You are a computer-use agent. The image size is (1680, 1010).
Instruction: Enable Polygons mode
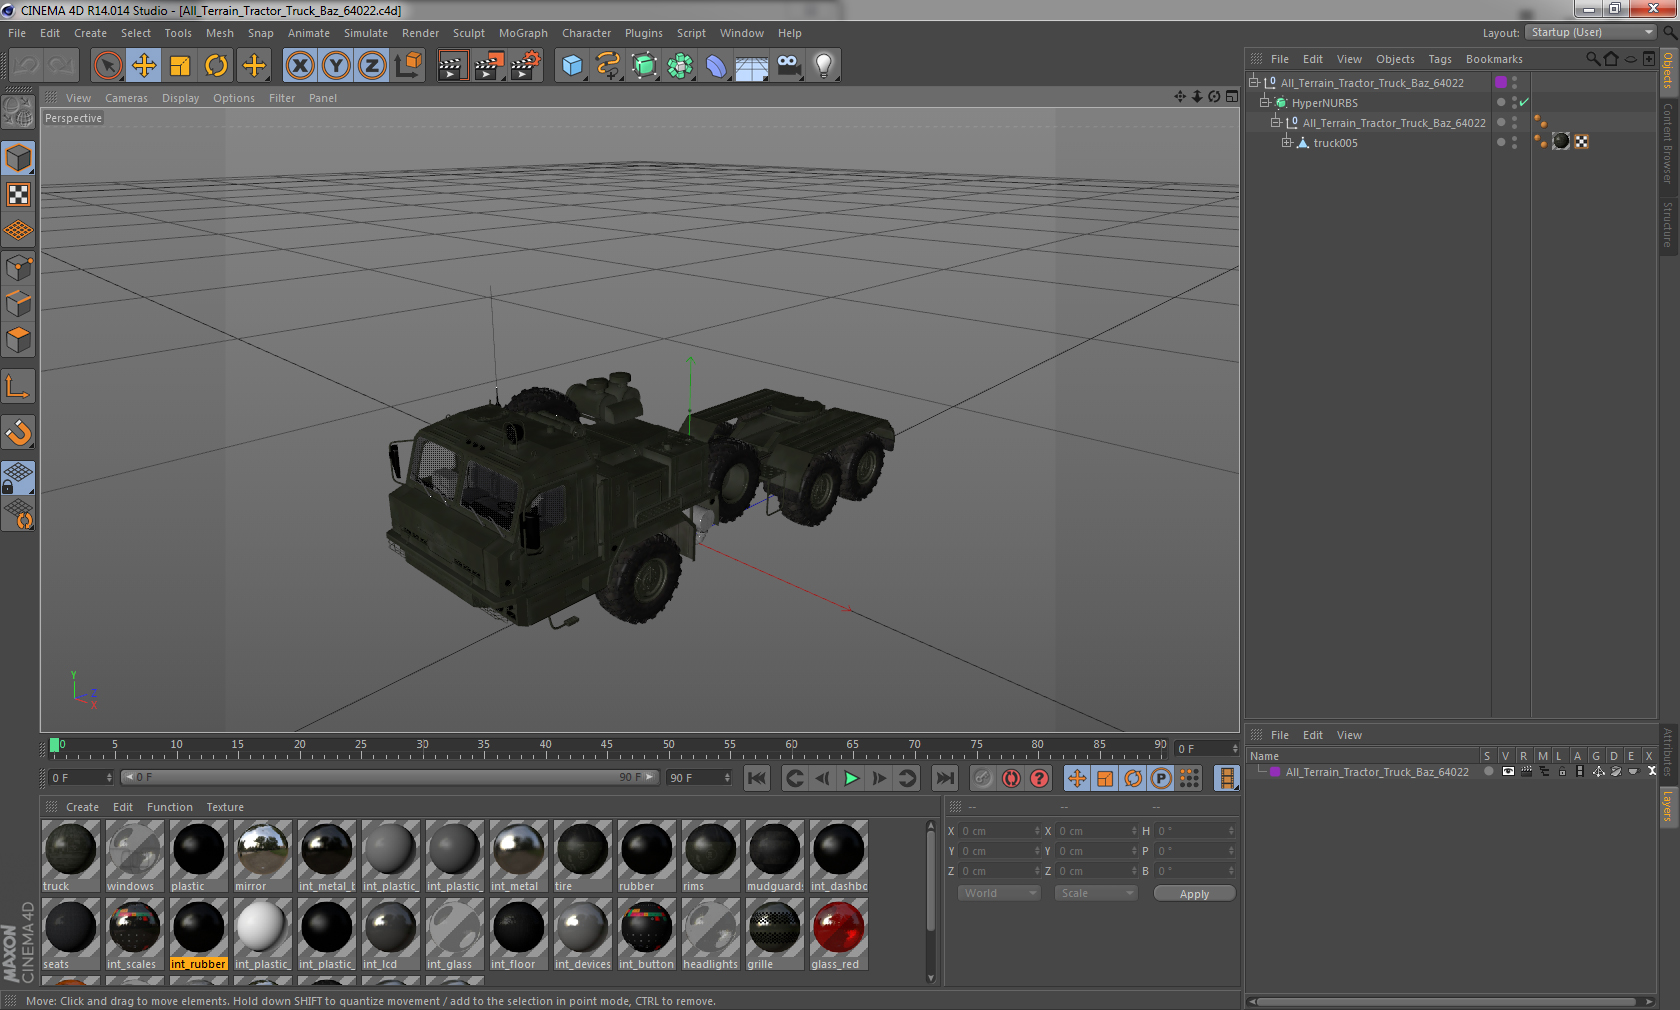[x=18, y=340]
